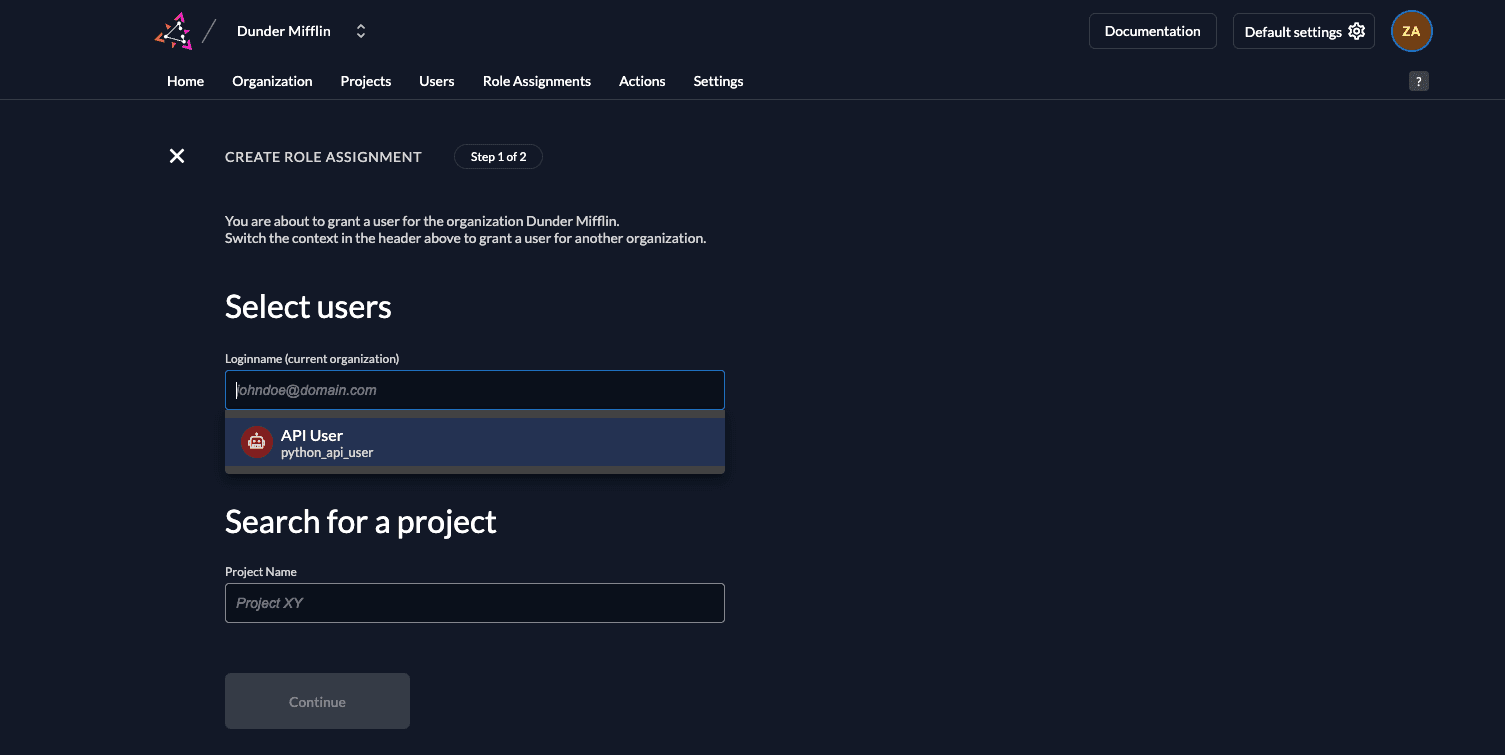Go to the Actions tab
Image resolution: width=1505 pixels, height=755 pixels.
641,81
